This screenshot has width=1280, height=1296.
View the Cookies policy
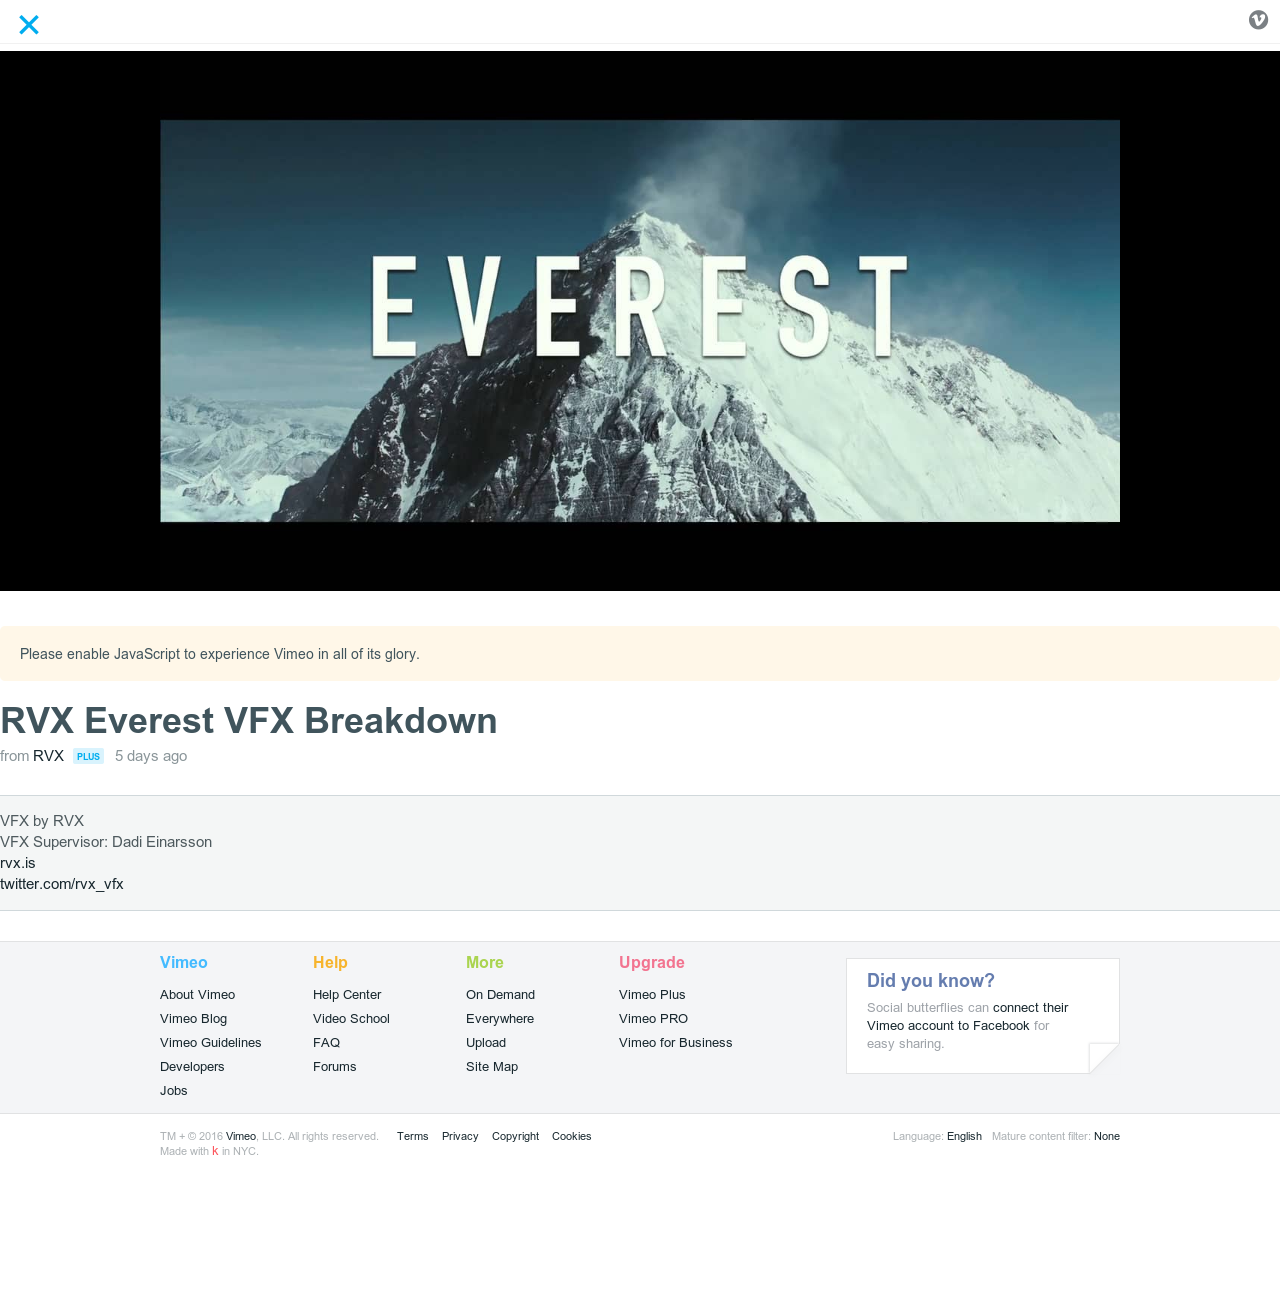571,1136
